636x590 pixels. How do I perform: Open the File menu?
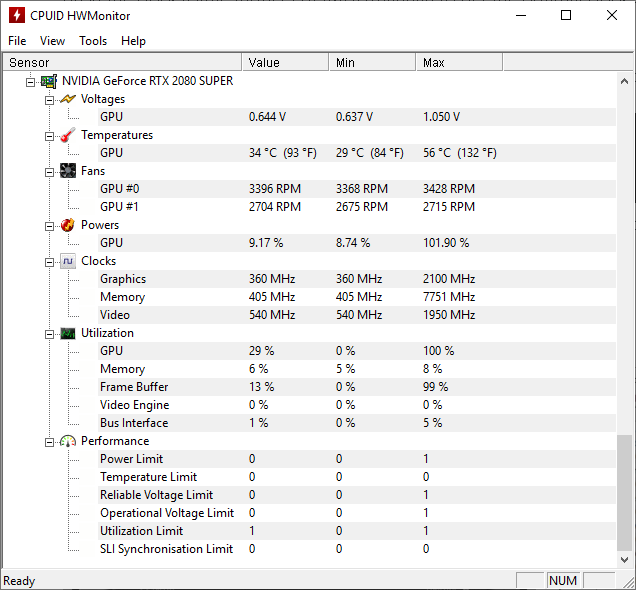(17, 41)
